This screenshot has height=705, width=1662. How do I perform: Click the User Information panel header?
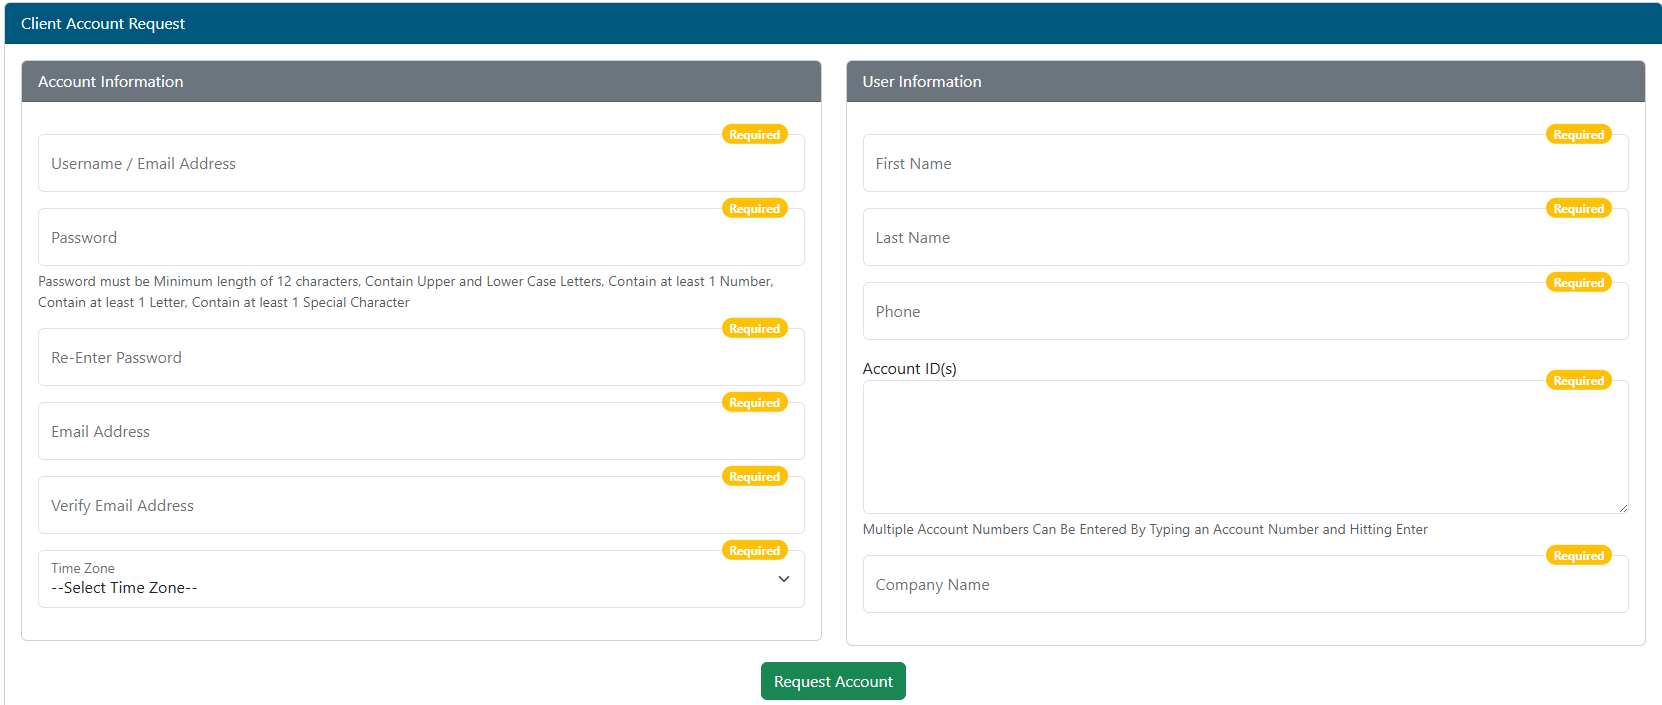pos(1244,82)
